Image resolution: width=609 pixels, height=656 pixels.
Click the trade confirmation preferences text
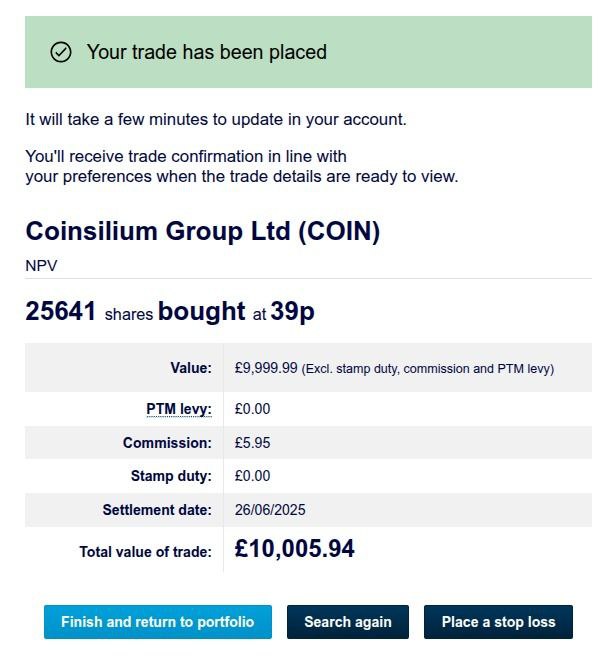click(242, 167)
